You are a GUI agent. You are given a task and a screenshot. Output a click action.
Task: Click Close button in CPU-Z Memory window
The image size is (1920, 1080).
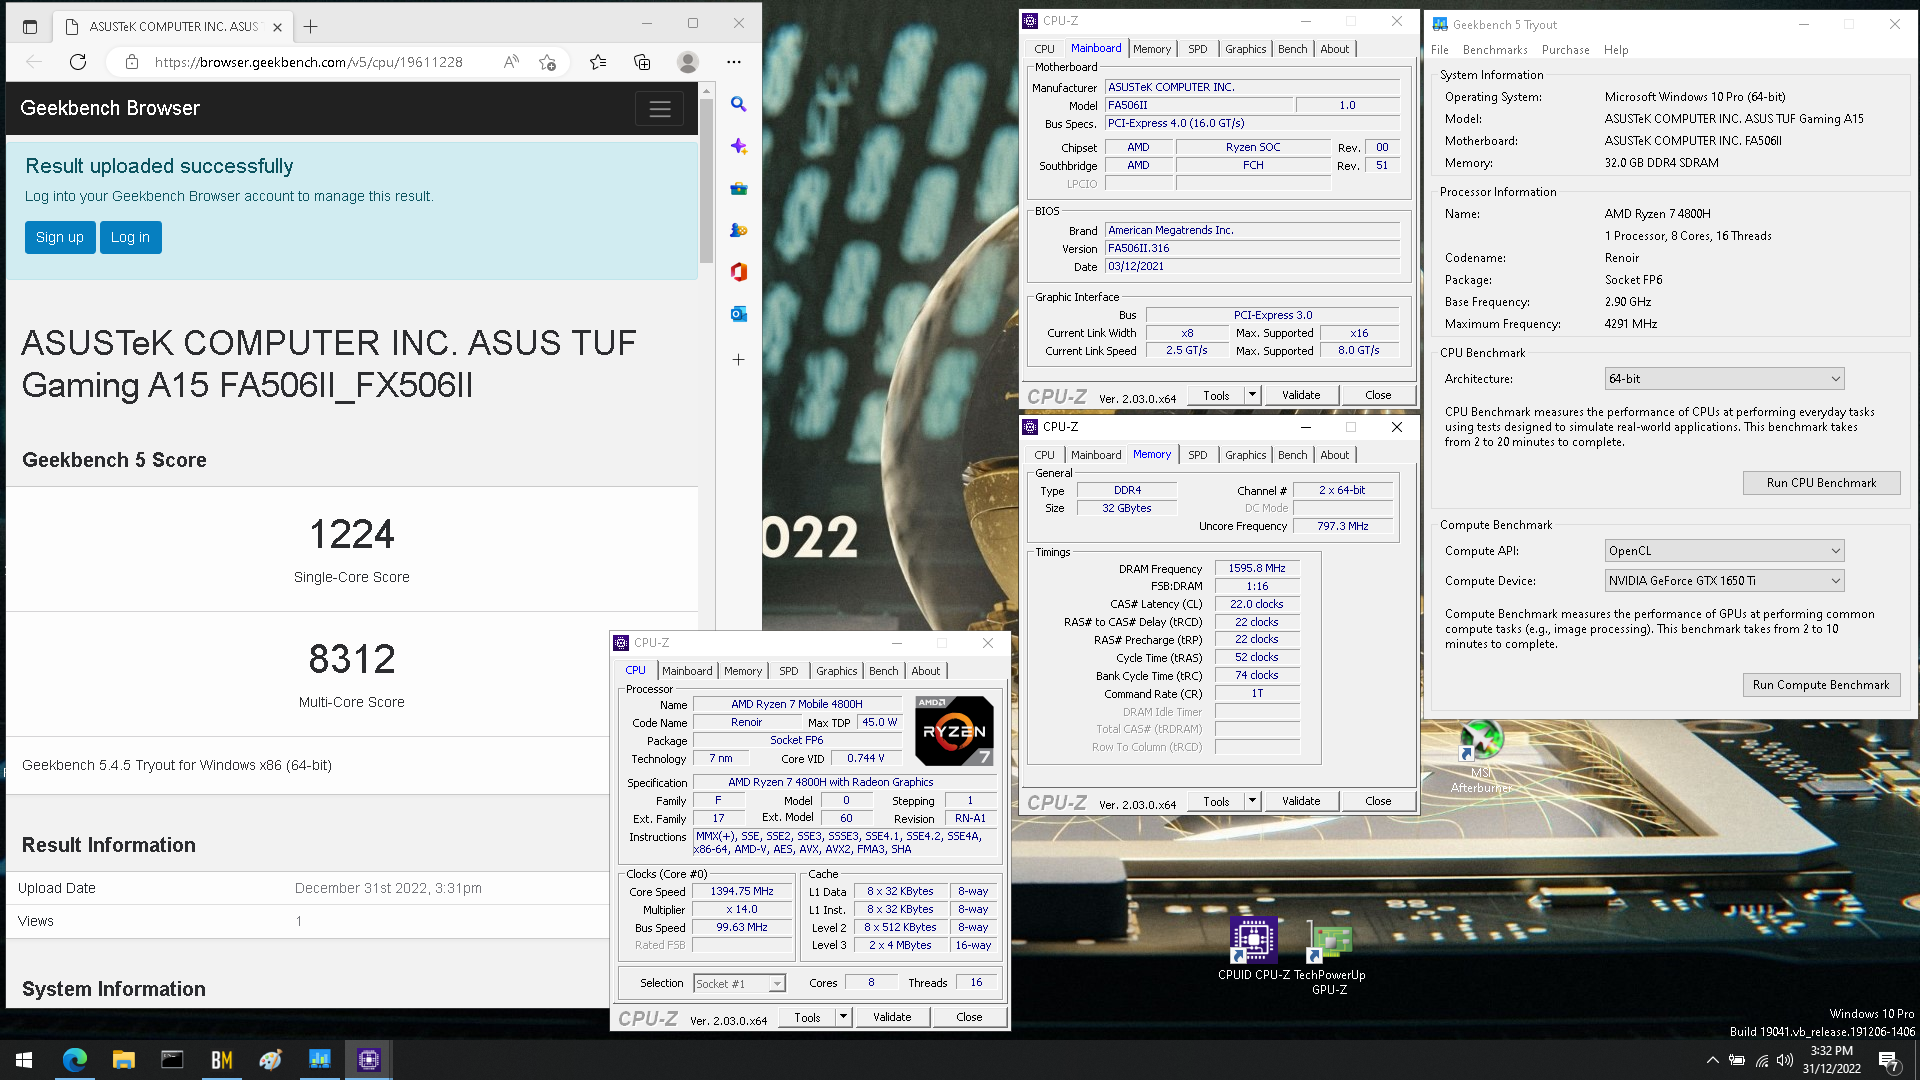coord(1378,801)
